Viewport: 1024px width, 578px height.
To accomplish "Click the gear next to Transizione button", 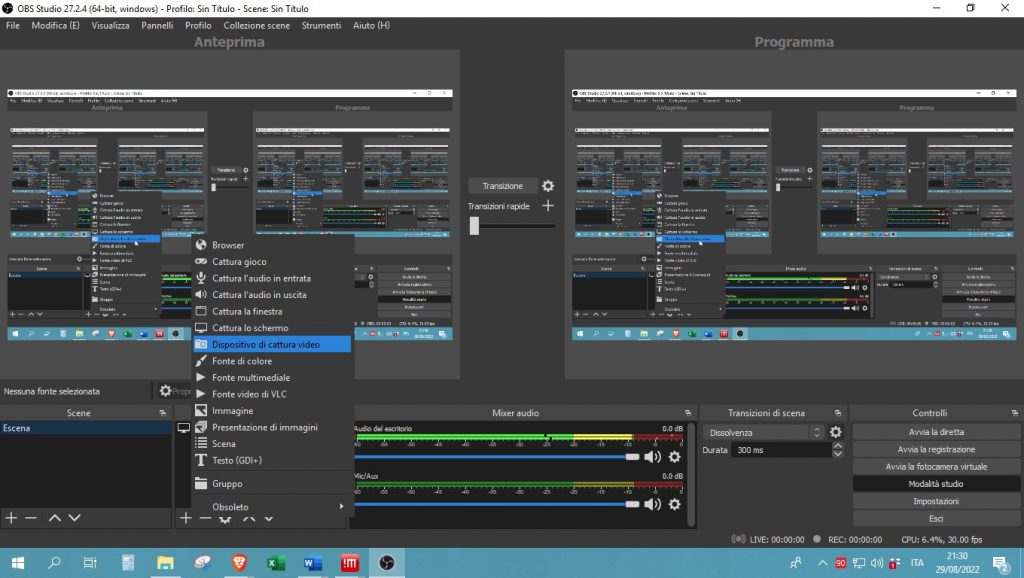I will (x=547, y=186).
